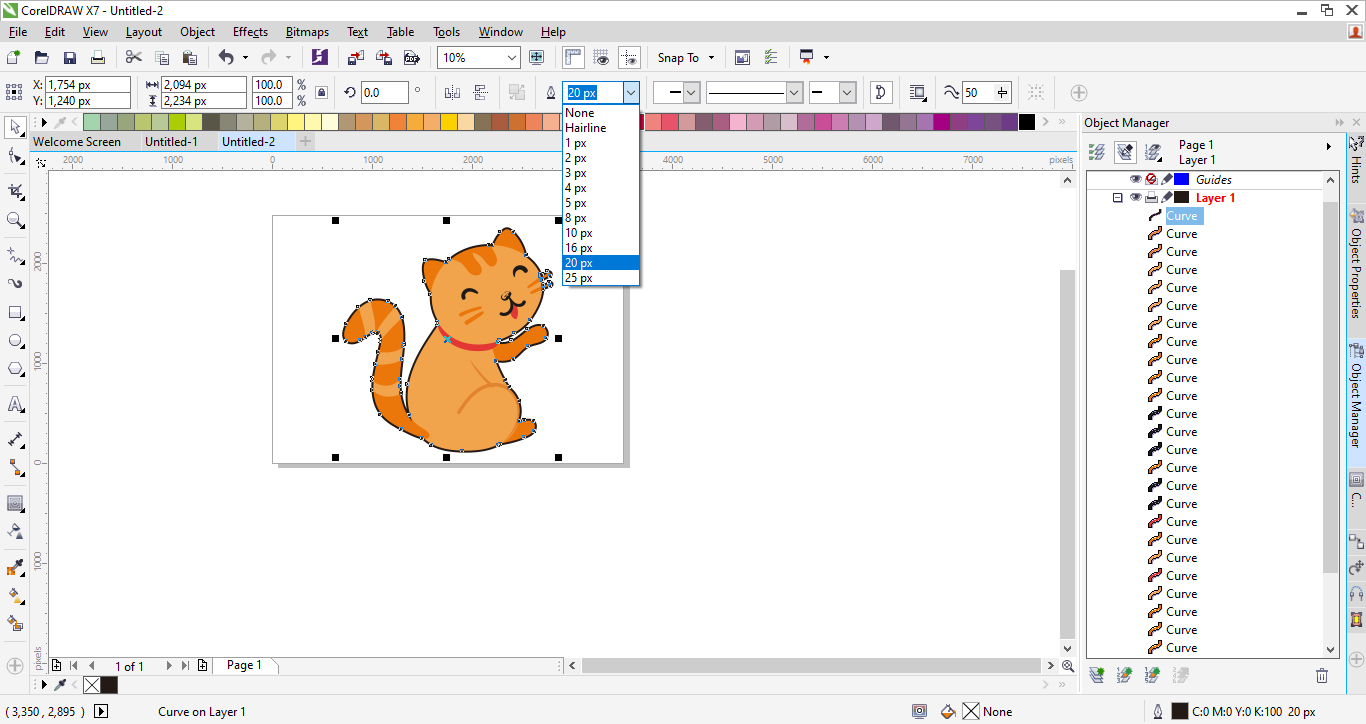Screen dimensions: 1366x724
Task: Toggle editing lock on the Guides layer
Action: (x=1167, y=178)
